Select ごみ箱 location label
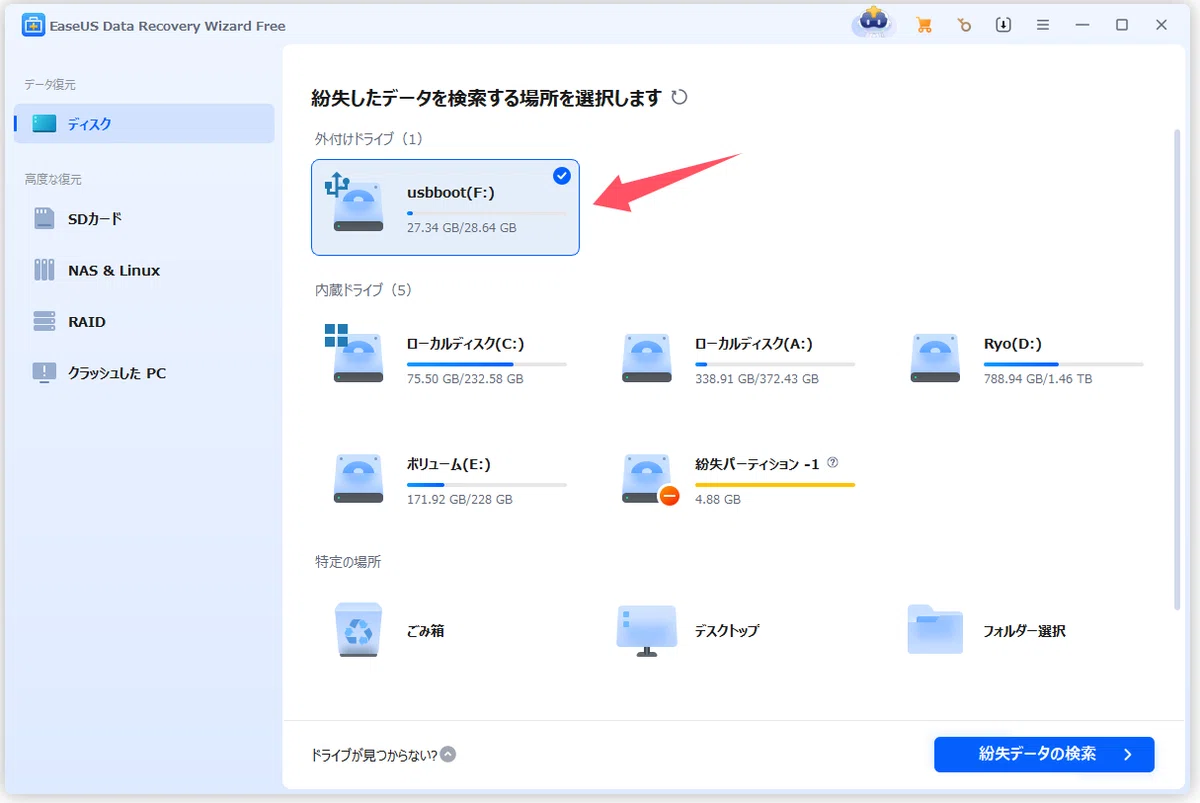This screenshot has height=803, width=1200. pyautogui.click(x=425, y=631)
